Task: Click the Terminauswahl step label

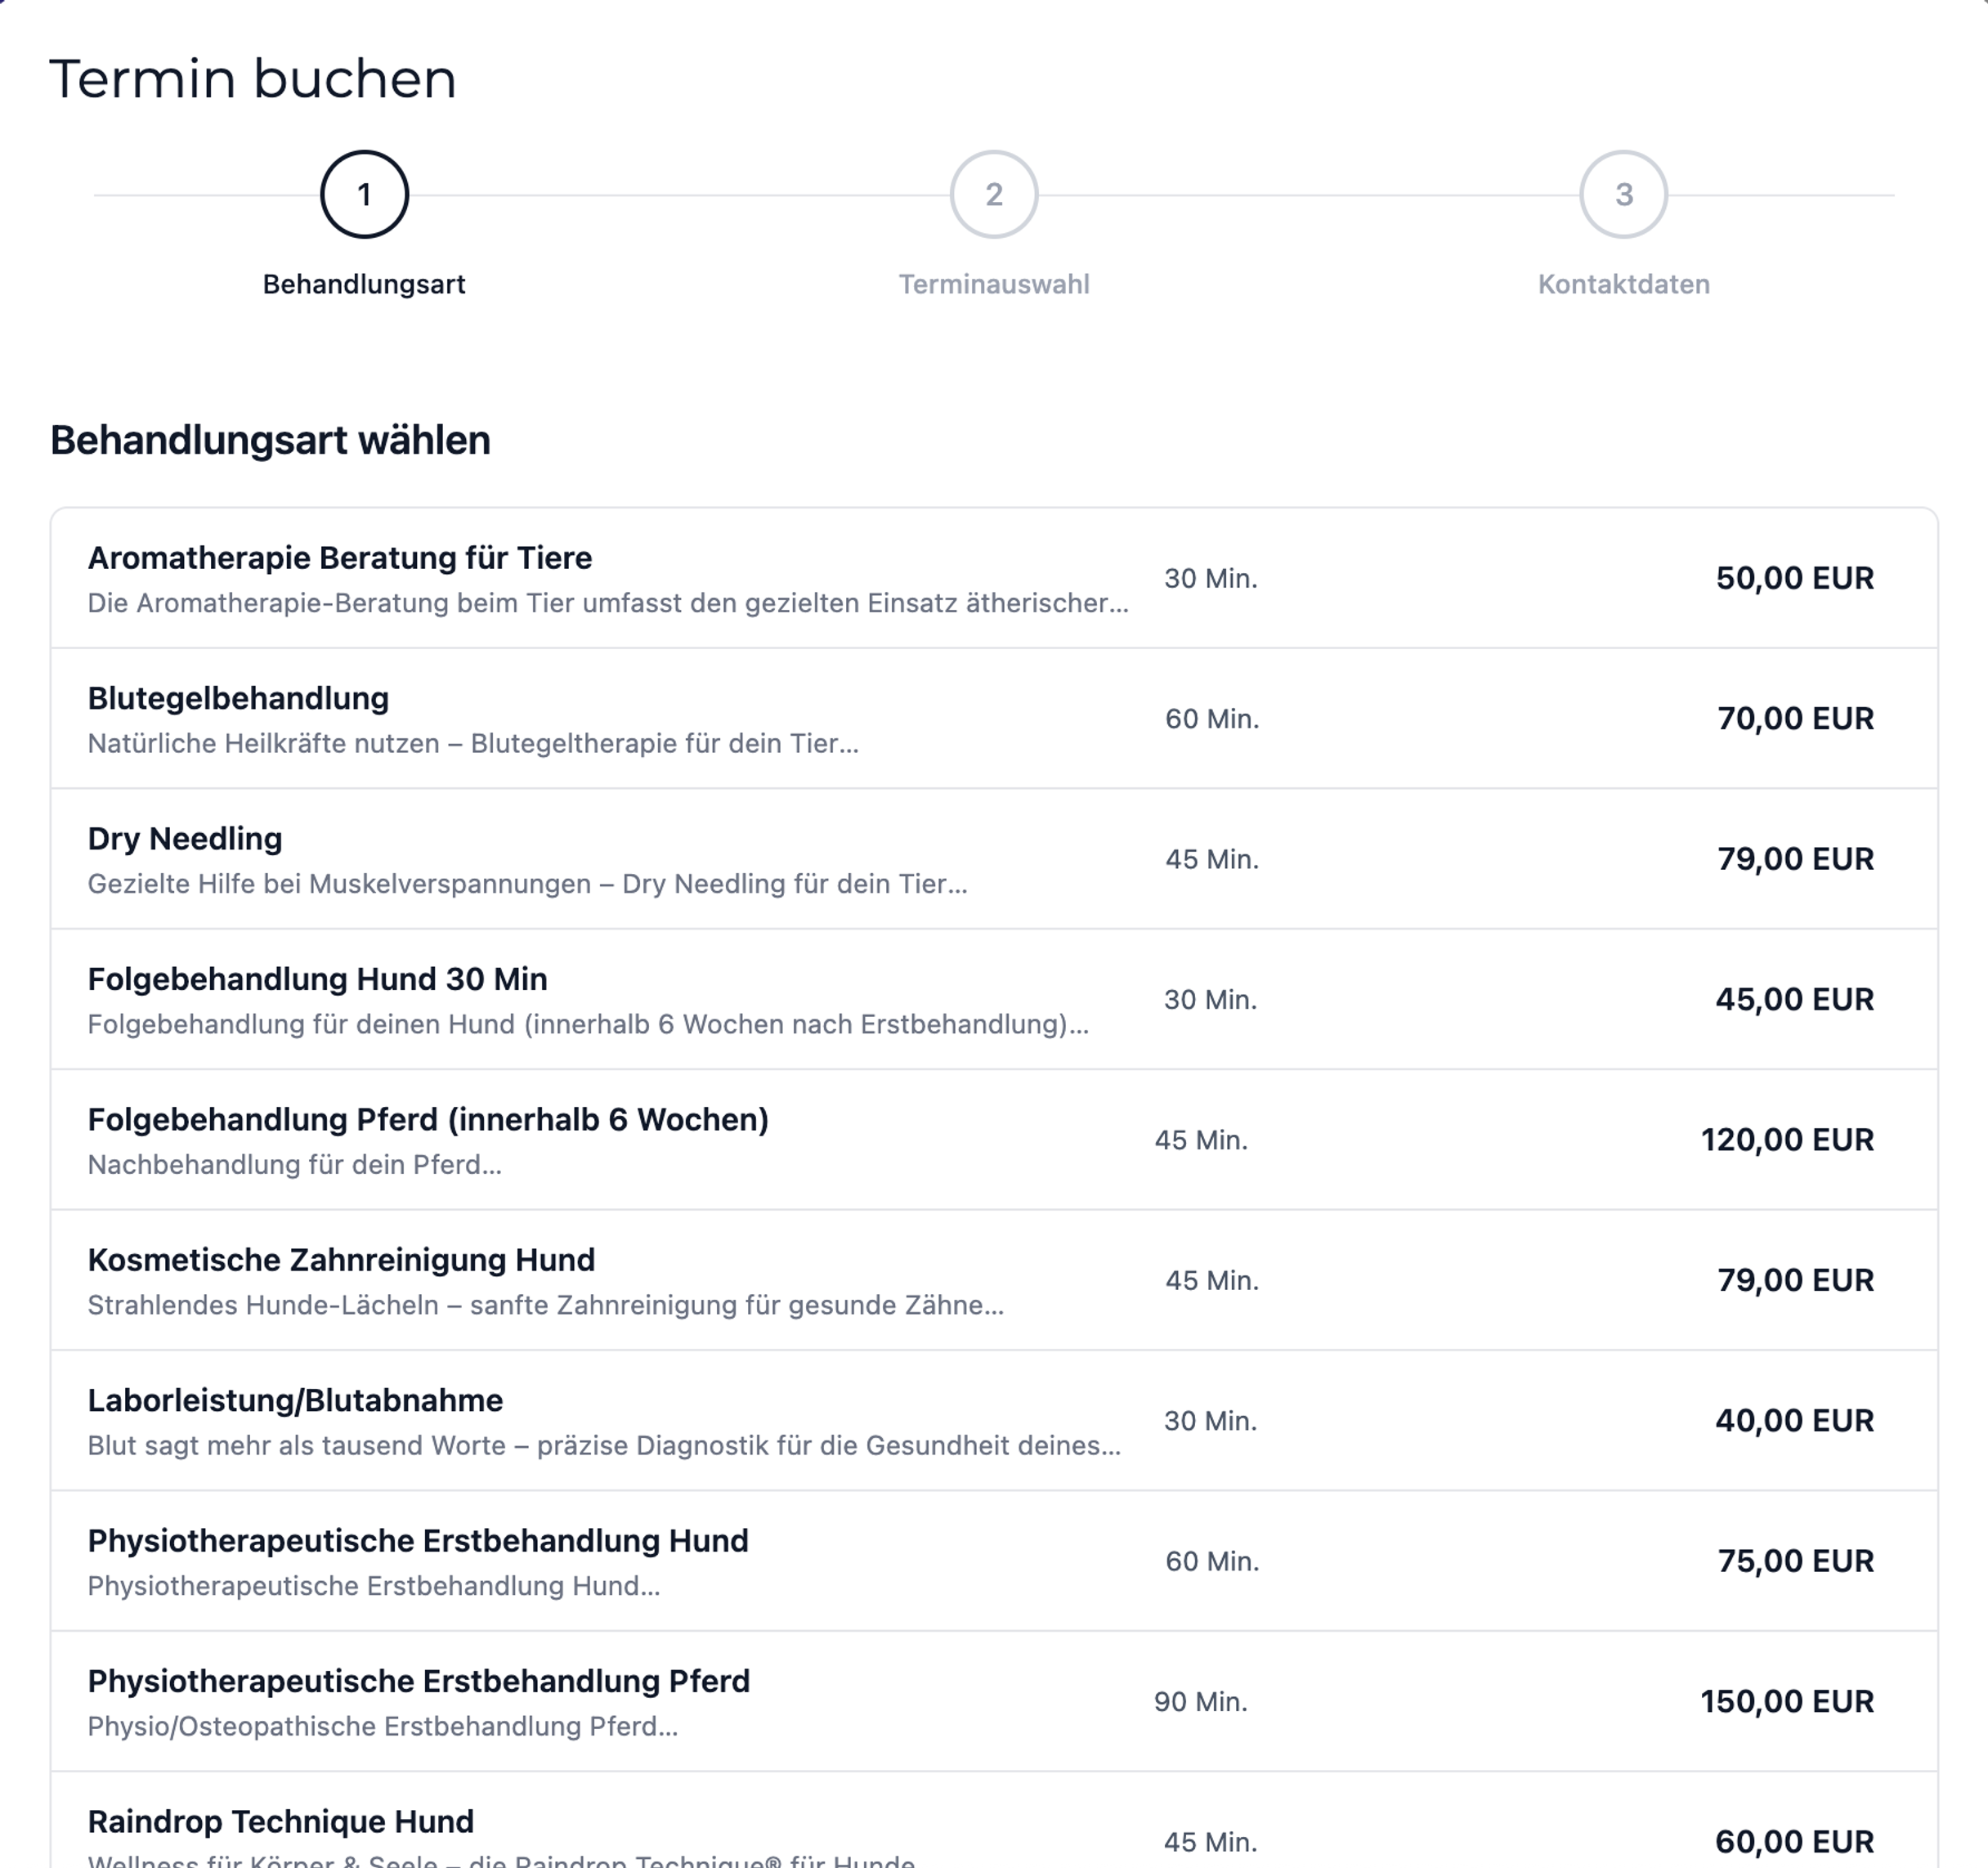Action: [994, 284]
